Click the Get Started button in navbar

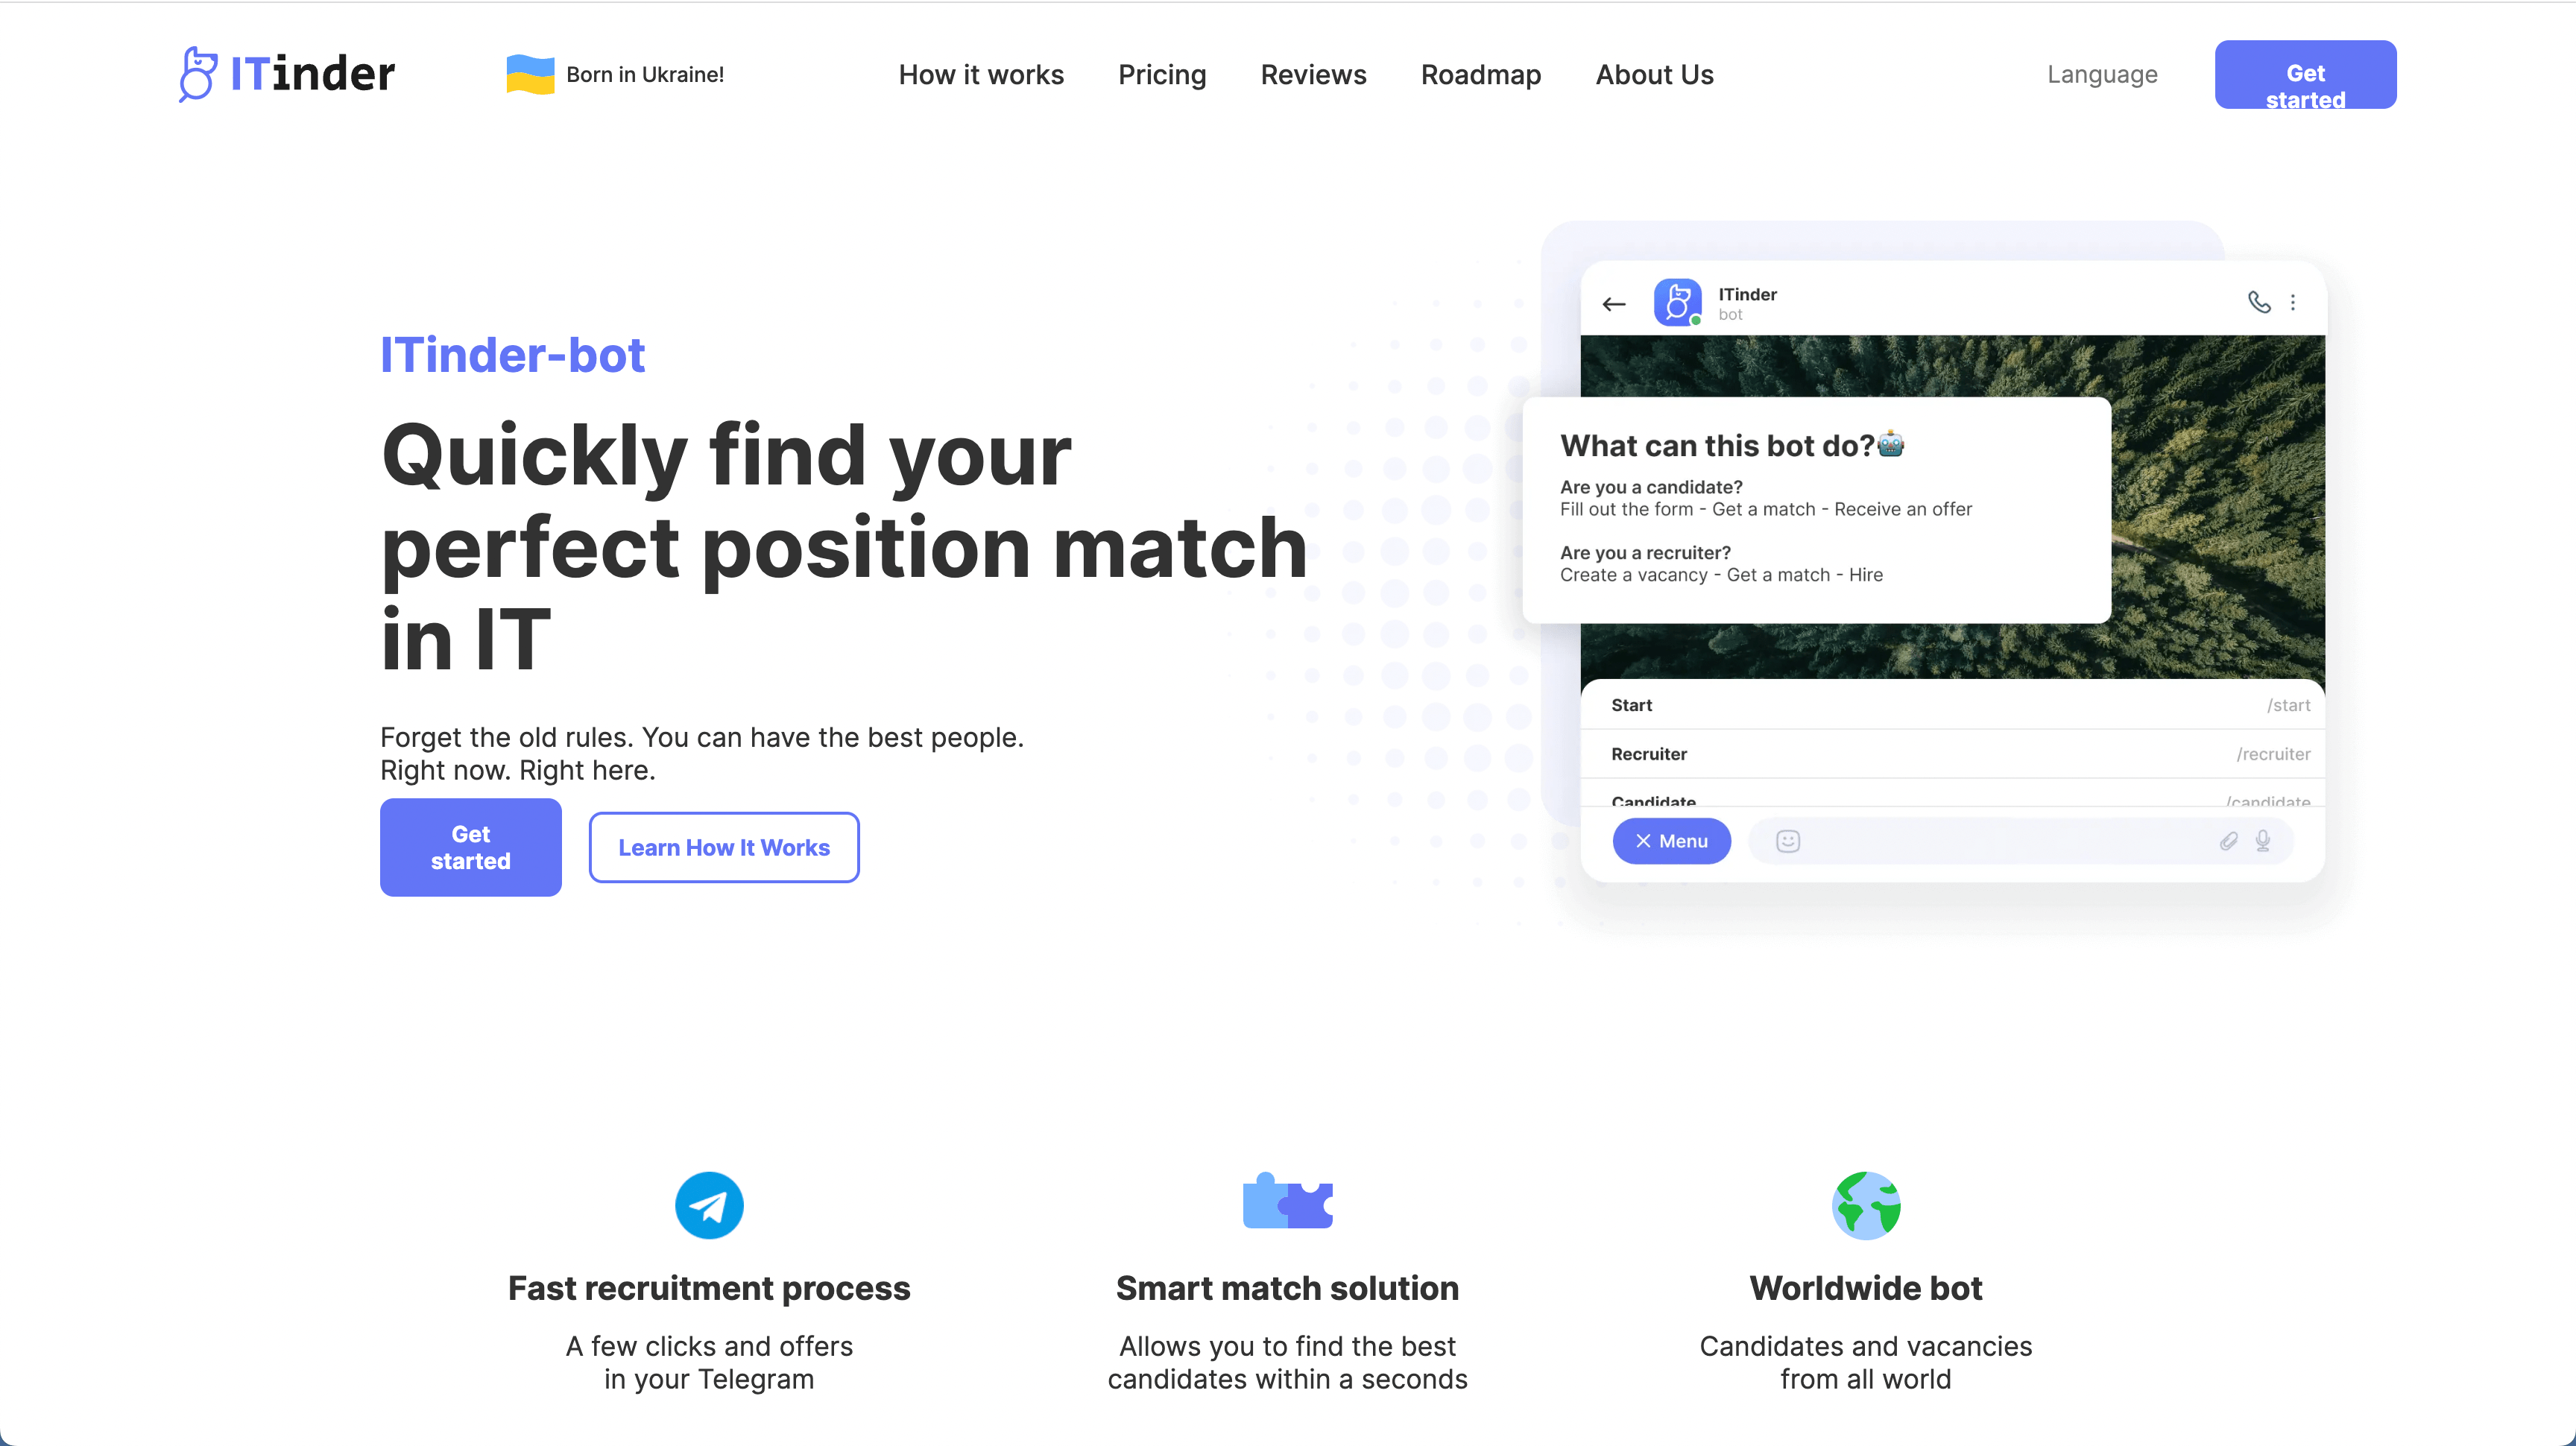(x=2305, y=75)
